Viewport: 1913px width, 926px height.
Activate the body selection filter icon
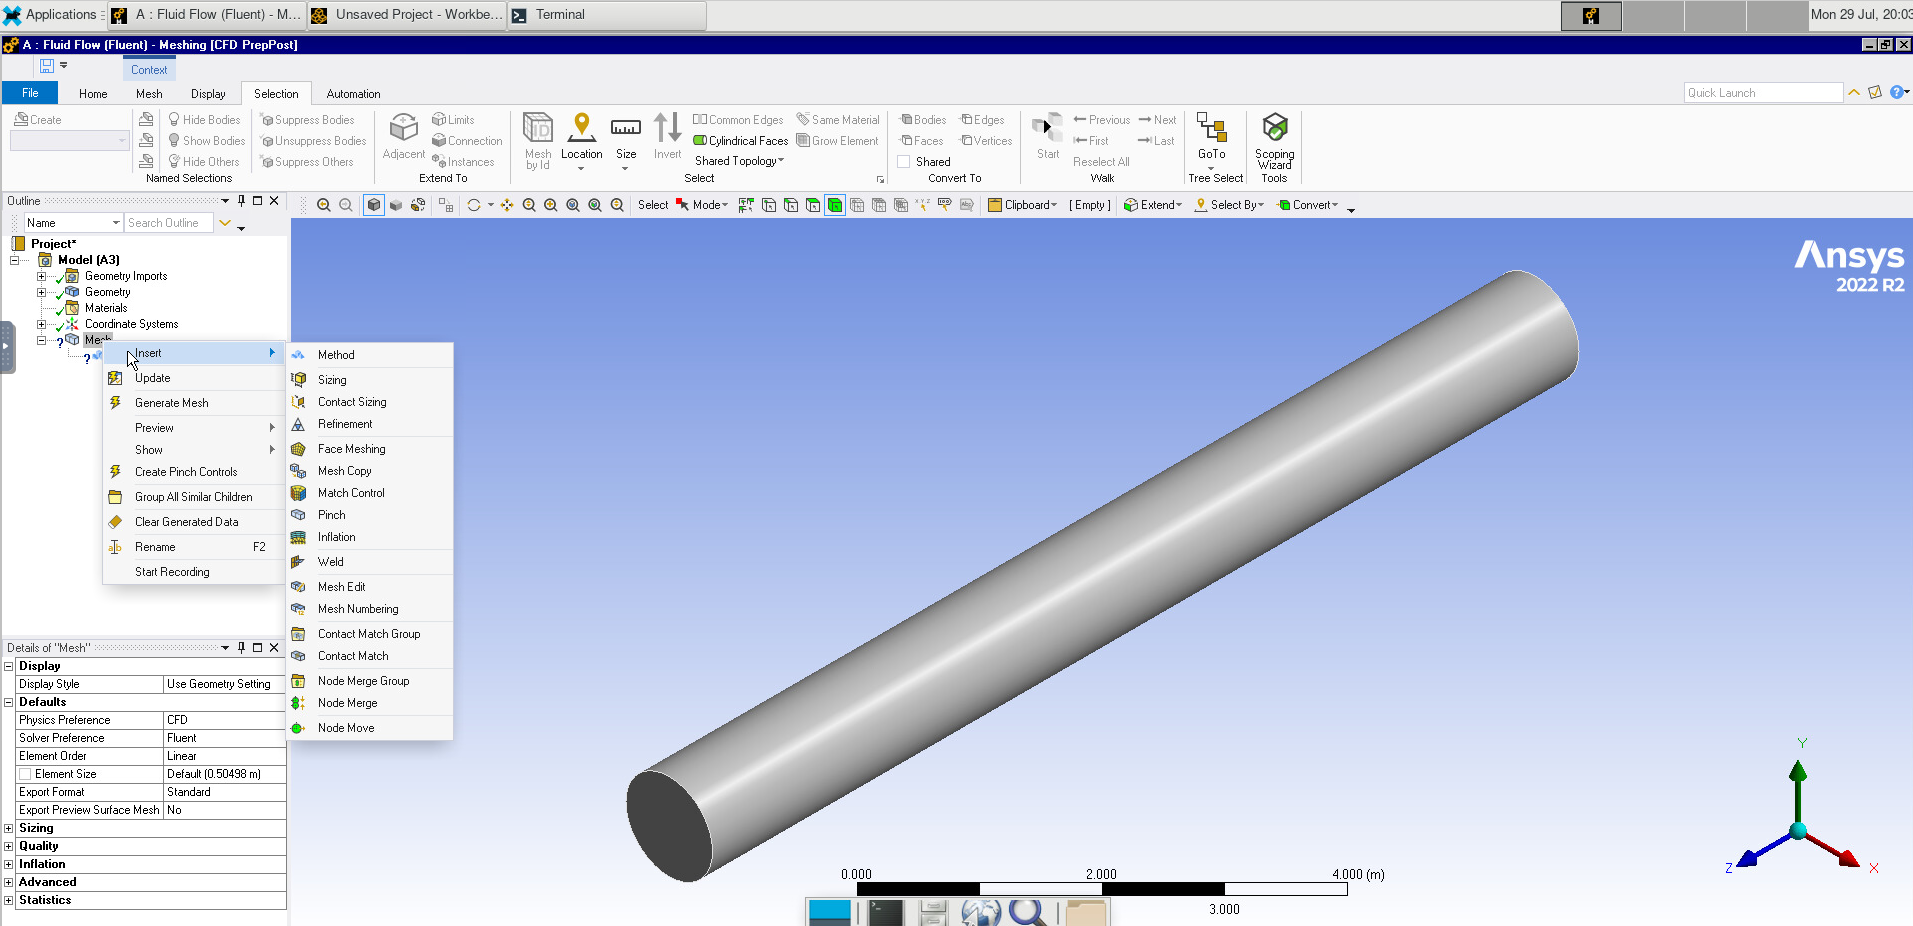pos(834,205)
